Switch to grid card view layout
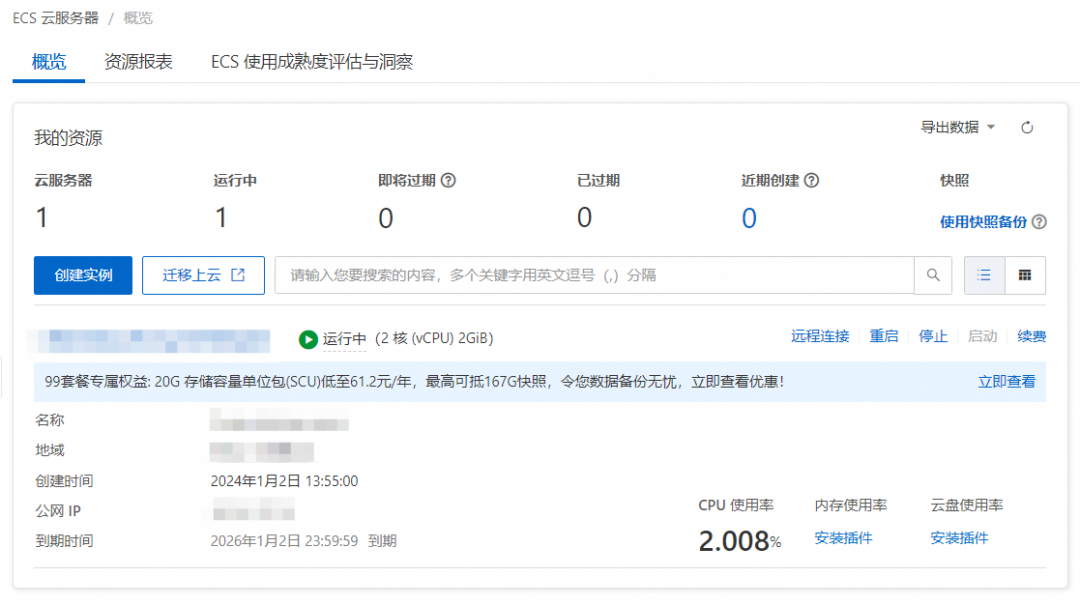This screenshot has width=1080, height=606. point(1025,275)
